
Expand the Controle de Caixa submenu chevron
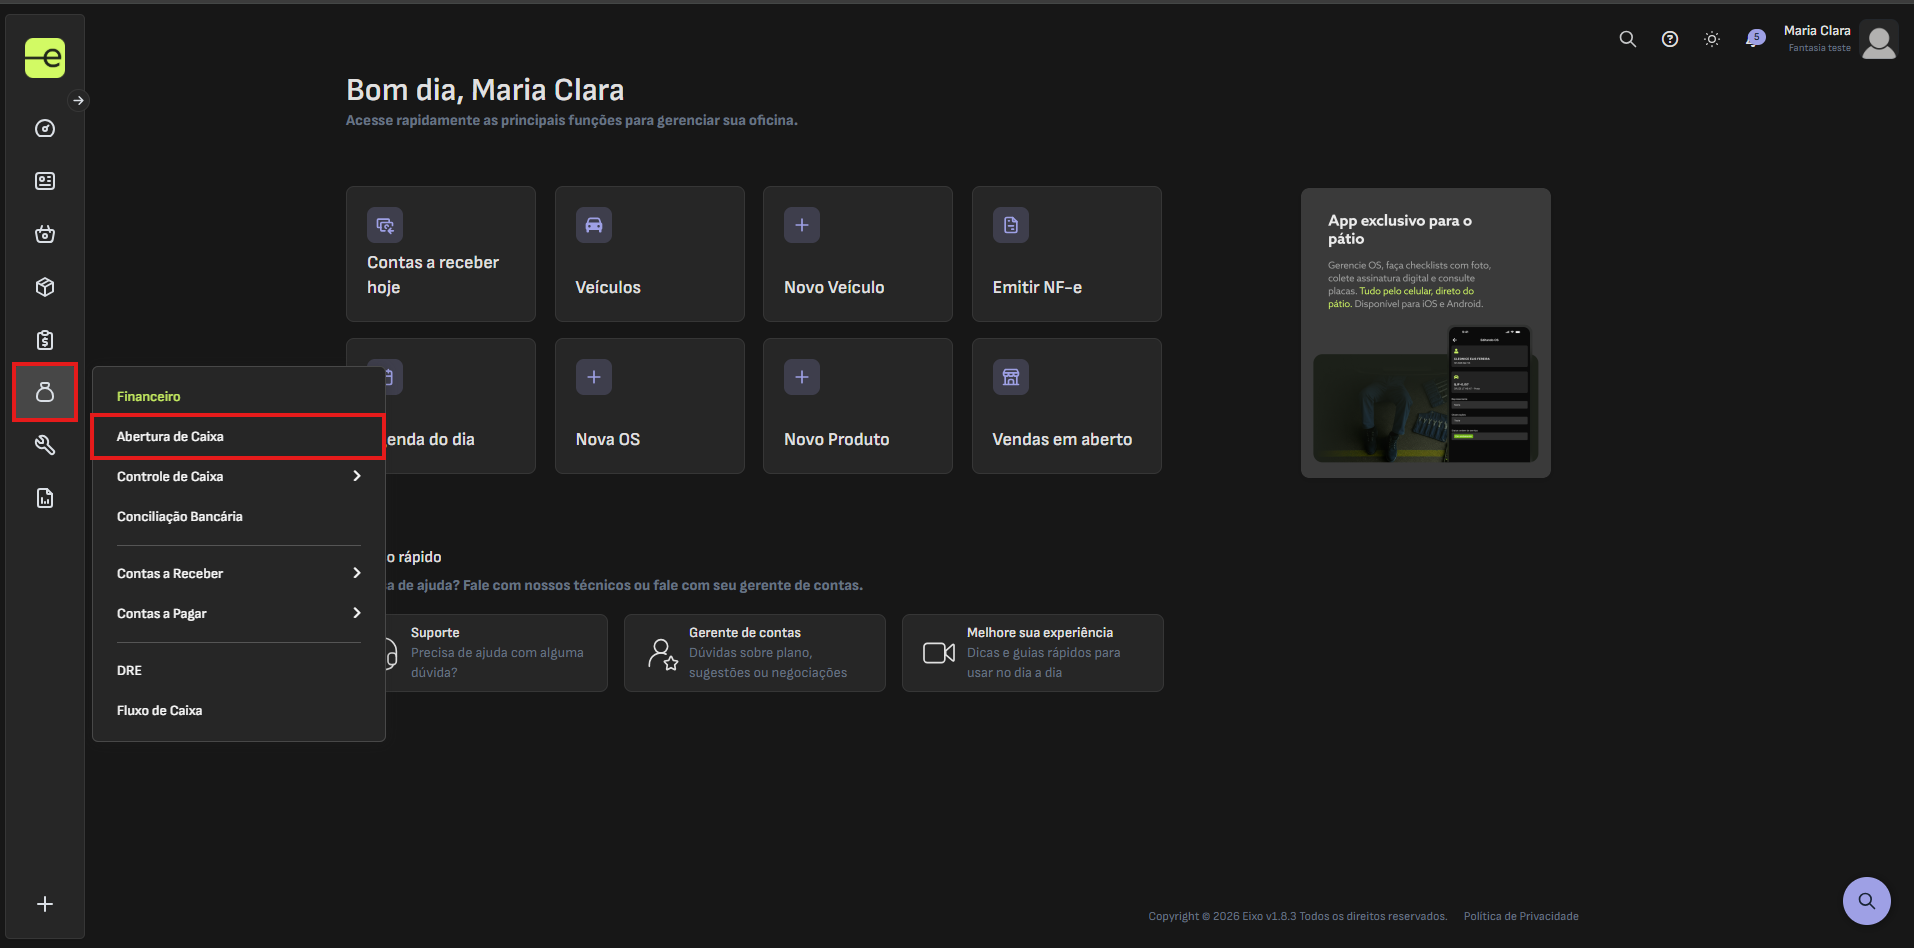click(x=357, y=476)
